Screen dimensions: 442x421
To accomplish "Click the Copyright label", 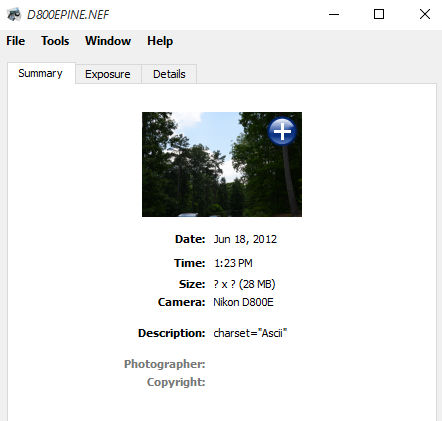I will tap(176, 382).
